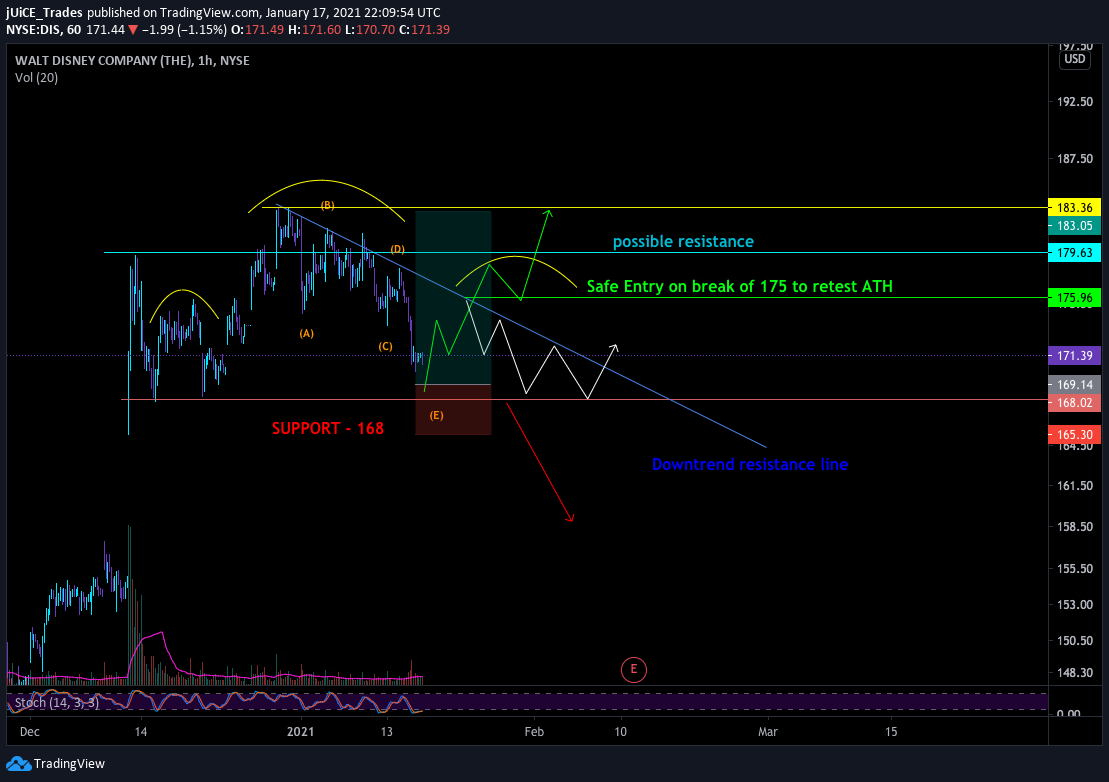Viewport: 1109px width, 782px height.
Task: Click the red circled E earnings marker
Action: tap(634, 670)
